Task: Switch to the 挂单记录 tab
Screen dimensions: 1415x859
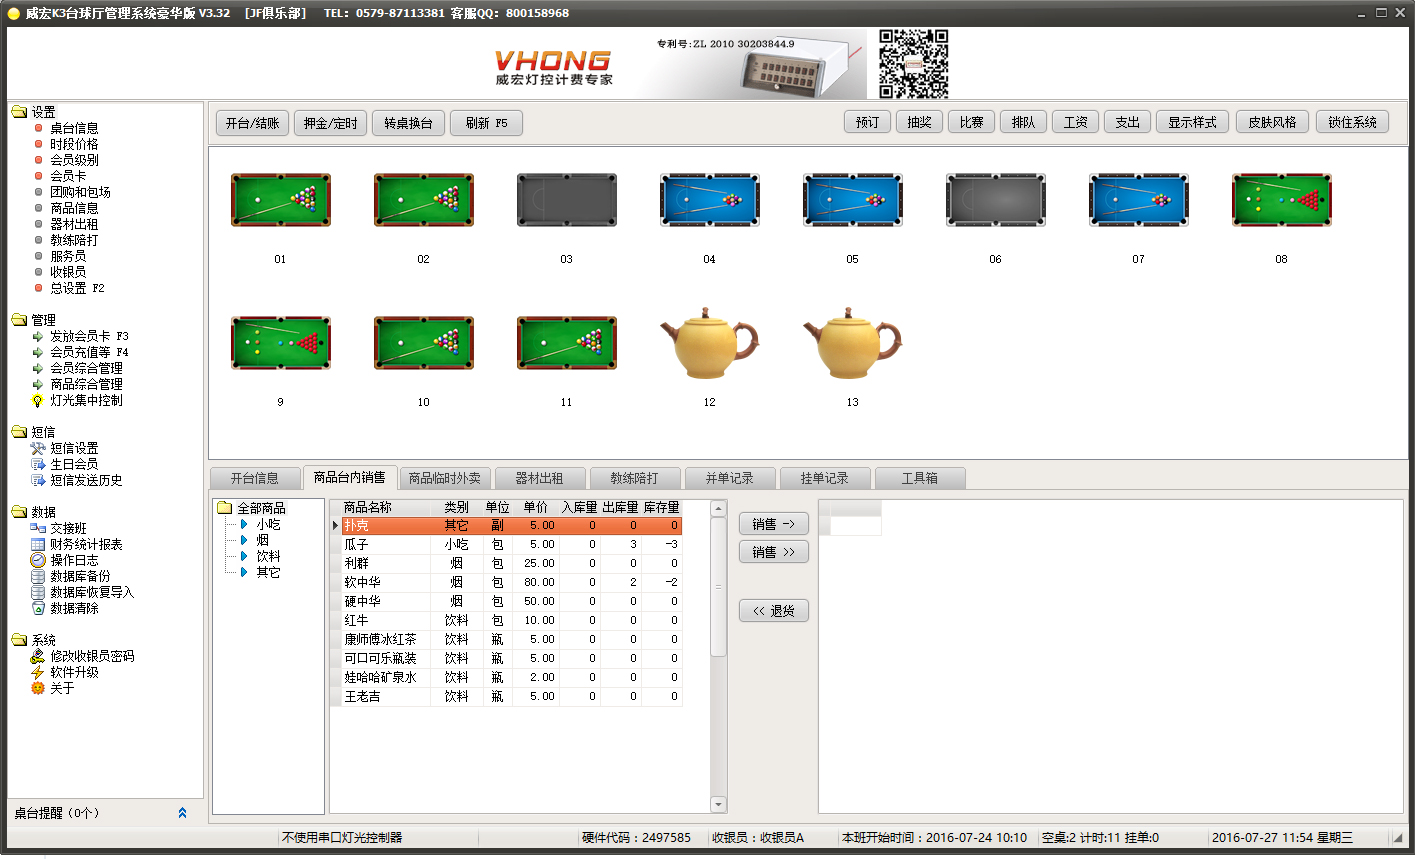Action: point(824,478)
